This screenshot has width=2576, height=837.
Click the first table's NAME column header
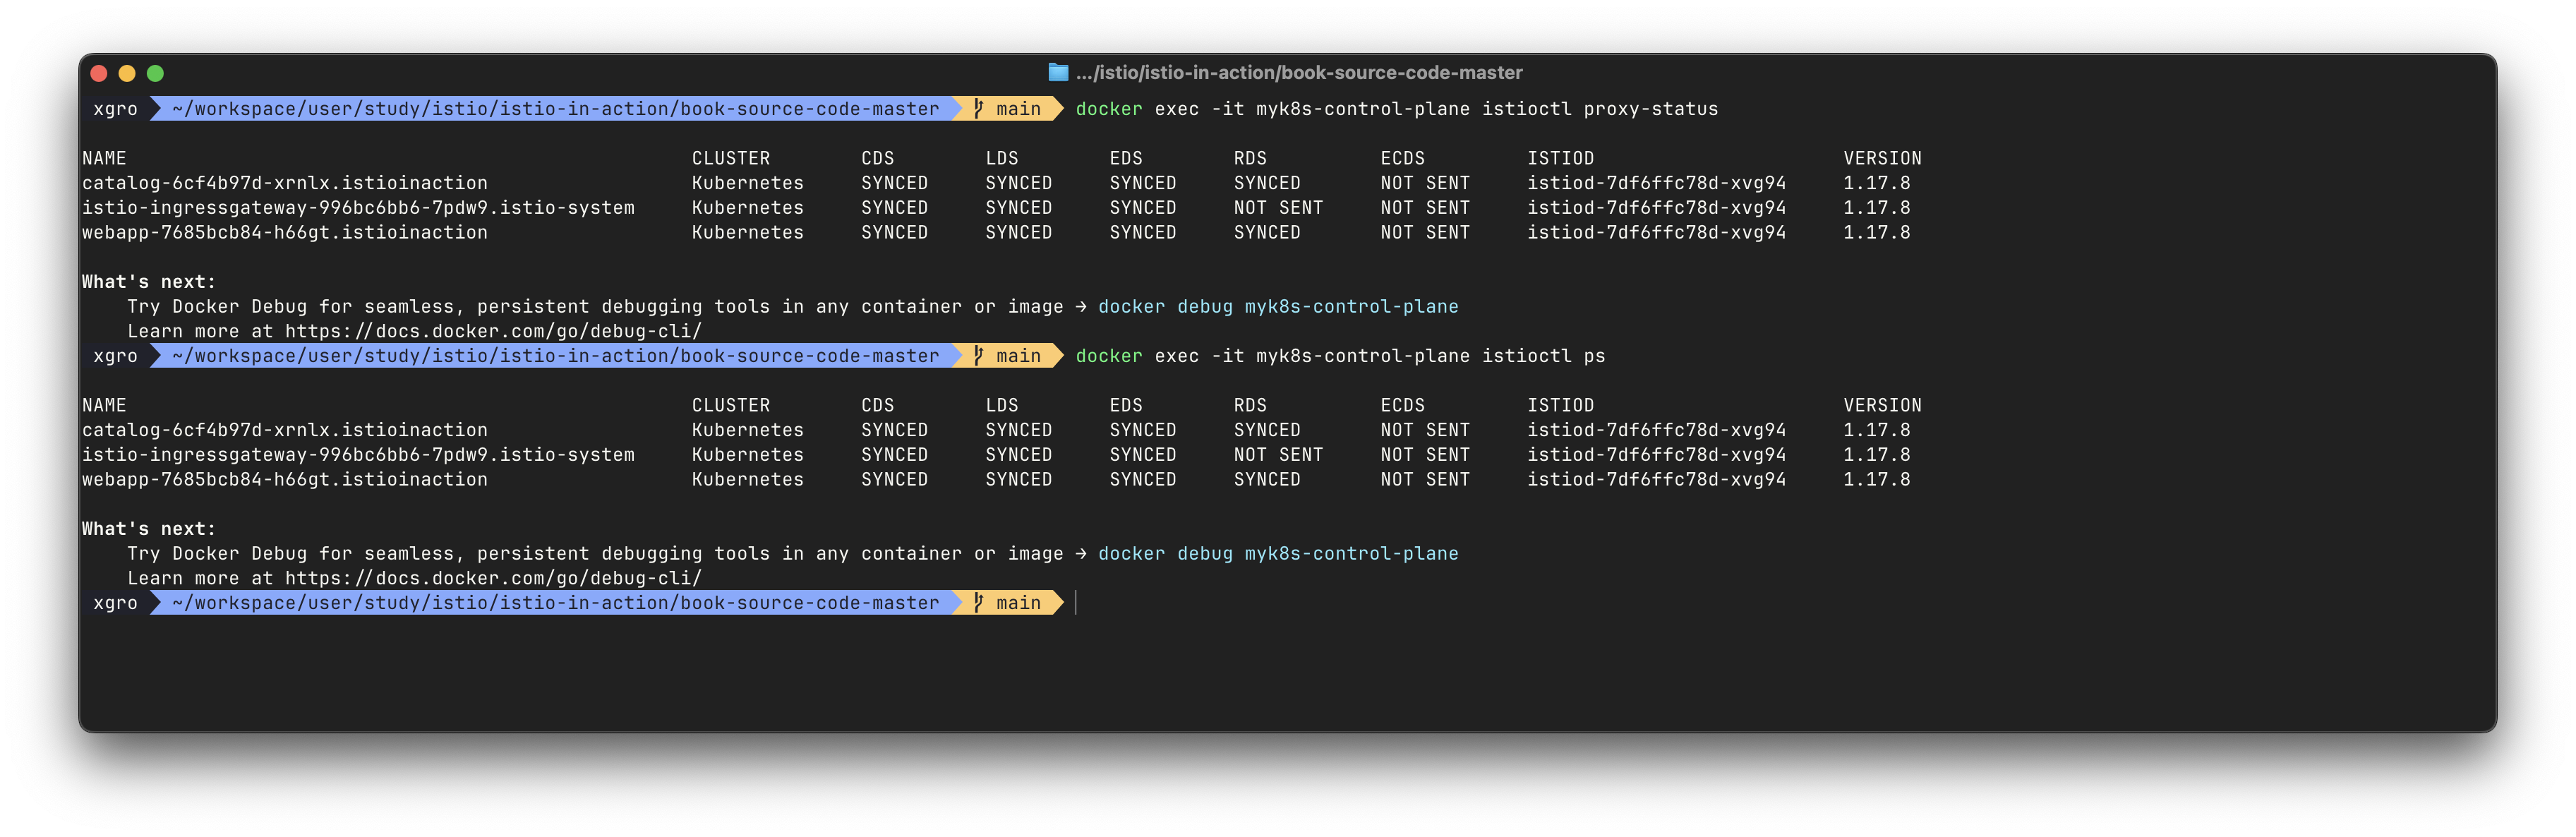pos(104,158)
